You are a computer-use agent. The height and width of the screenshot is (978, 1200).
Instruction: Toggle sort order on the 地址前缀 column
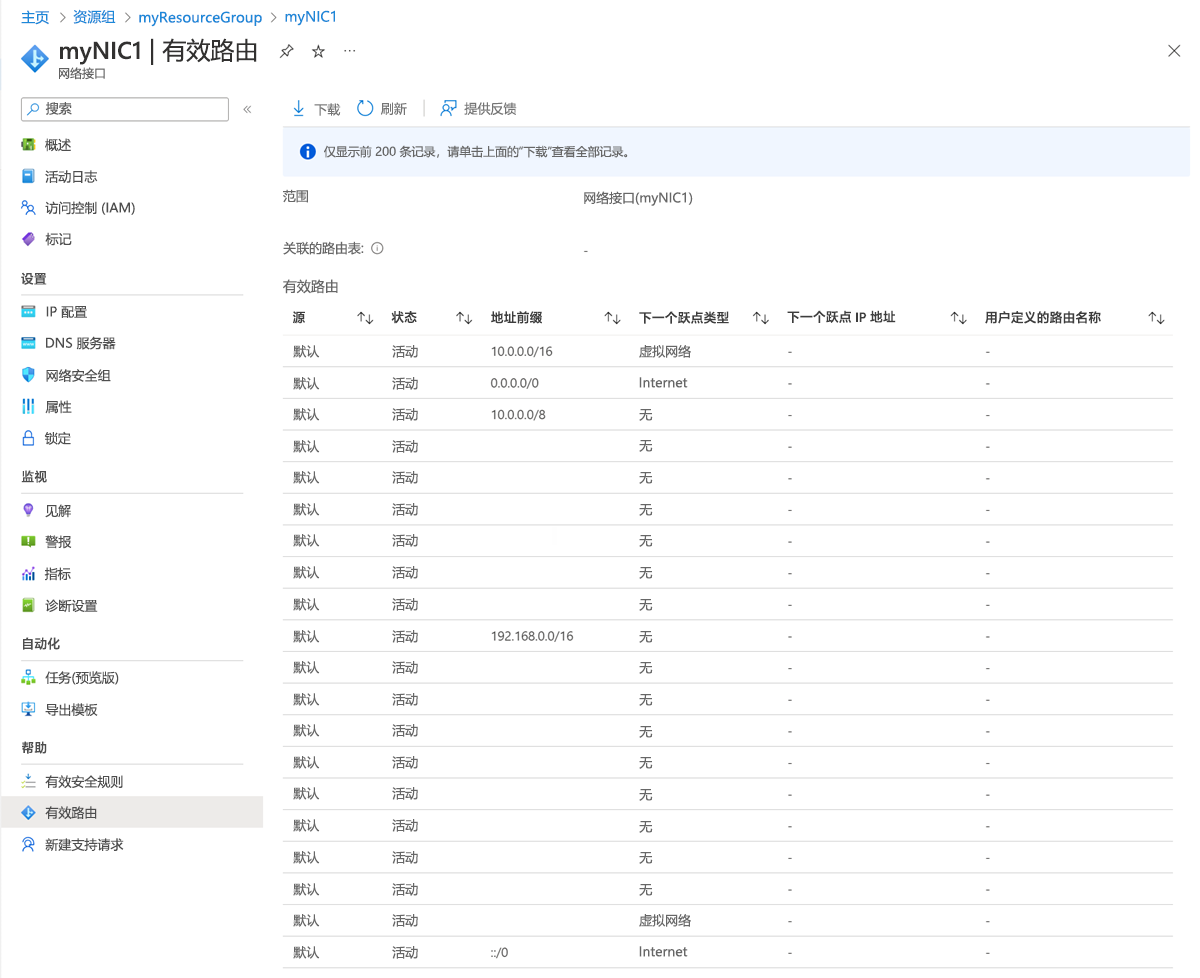tap(611, 317)
